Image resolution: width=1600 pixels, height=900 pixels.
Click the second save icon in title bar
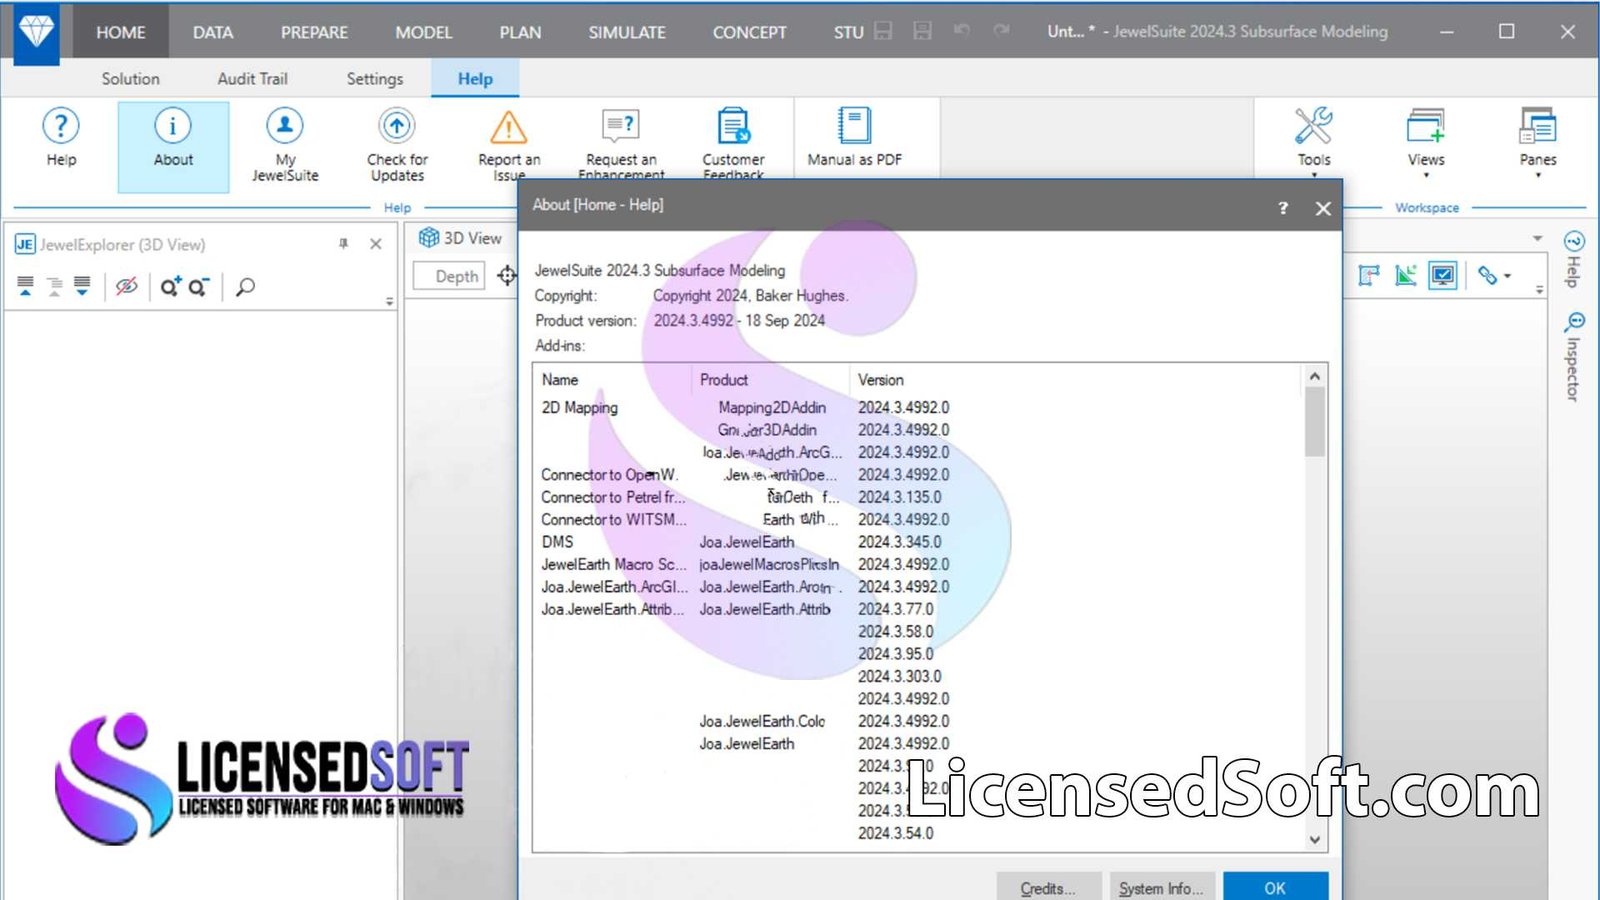coord(922,31)
